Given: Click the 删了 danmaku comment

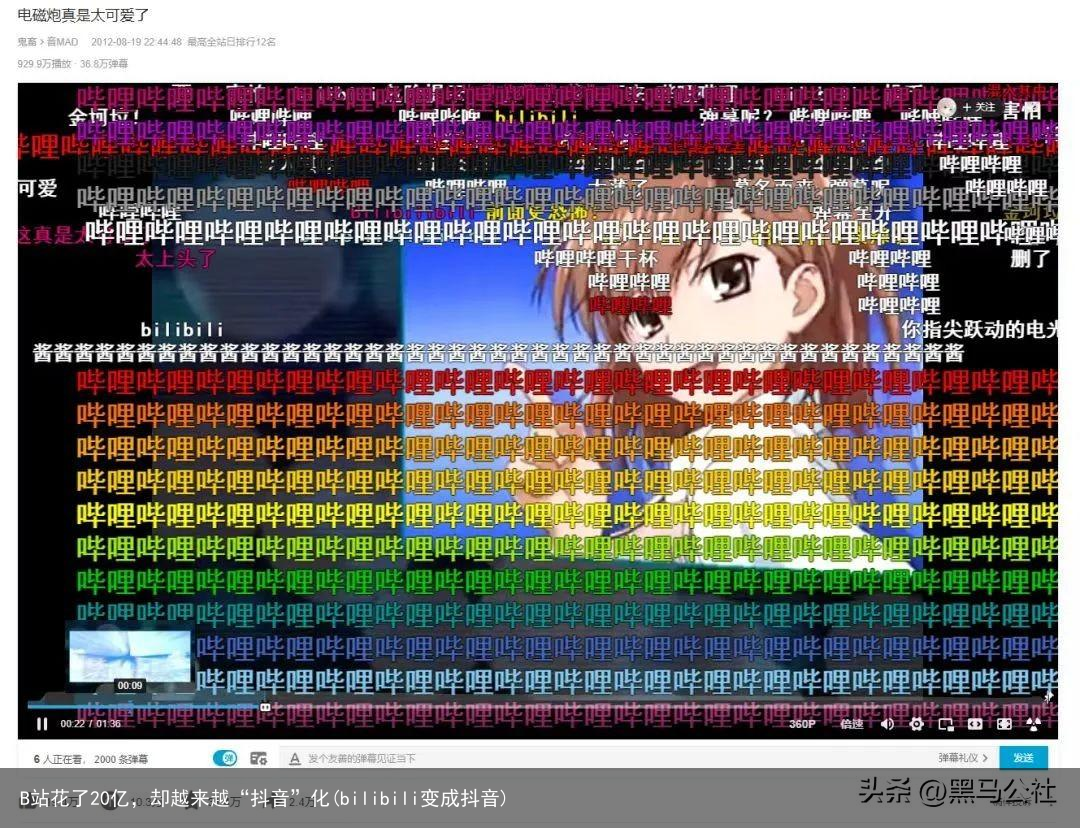Looking at the screenshot, I should [1030, 259].
